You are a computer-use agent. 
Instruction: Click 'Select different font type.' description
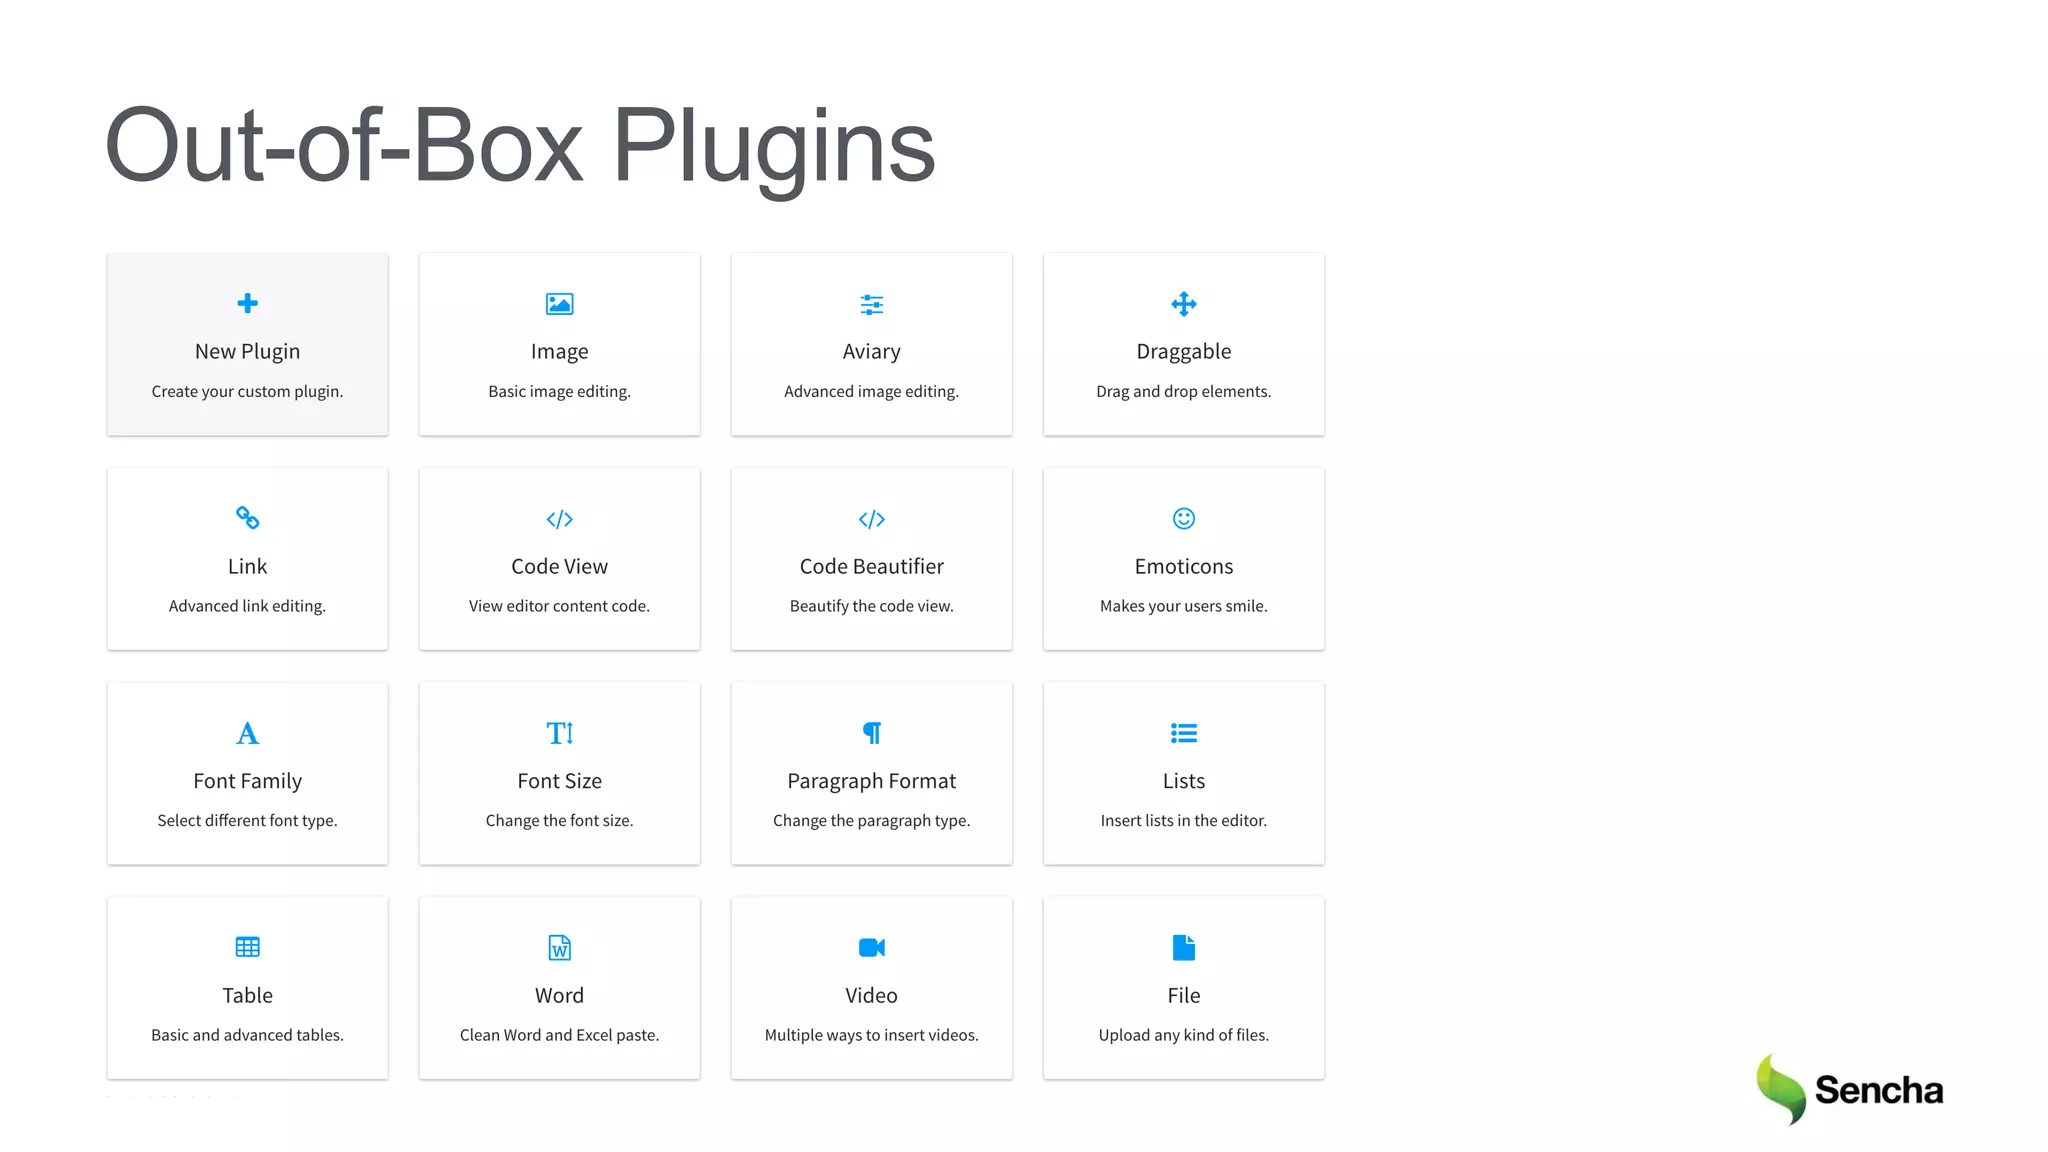click(x=247, y=820)
